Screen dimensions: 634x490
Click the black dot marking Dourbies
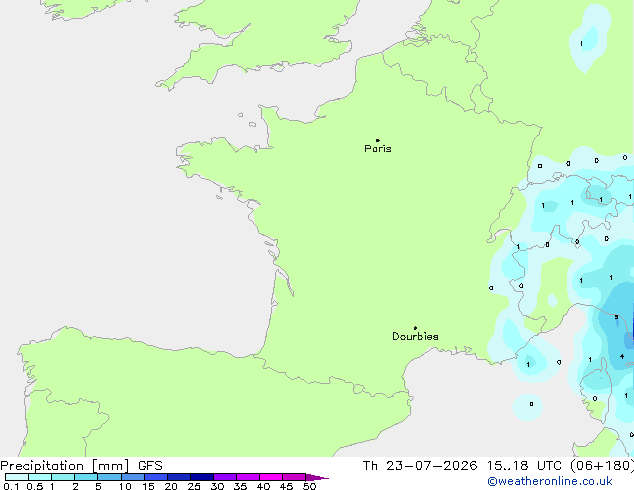coord(415,328)
